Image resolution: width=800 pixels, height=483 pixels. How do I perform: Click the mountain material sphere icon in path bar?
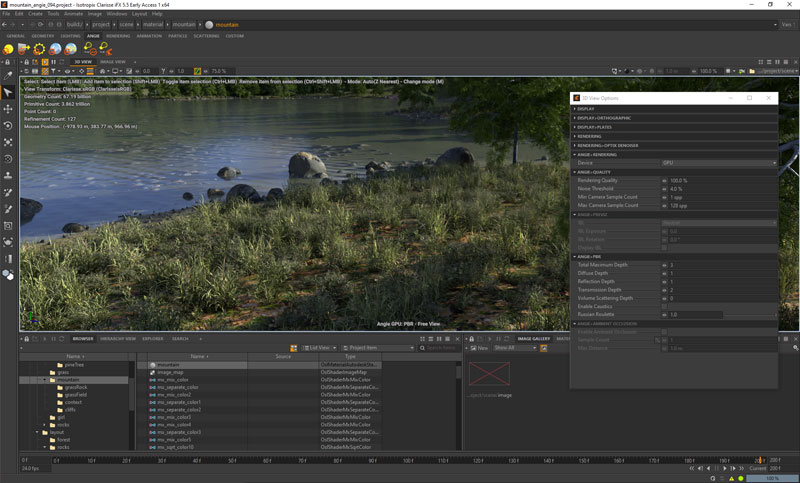tap(210, 24)
